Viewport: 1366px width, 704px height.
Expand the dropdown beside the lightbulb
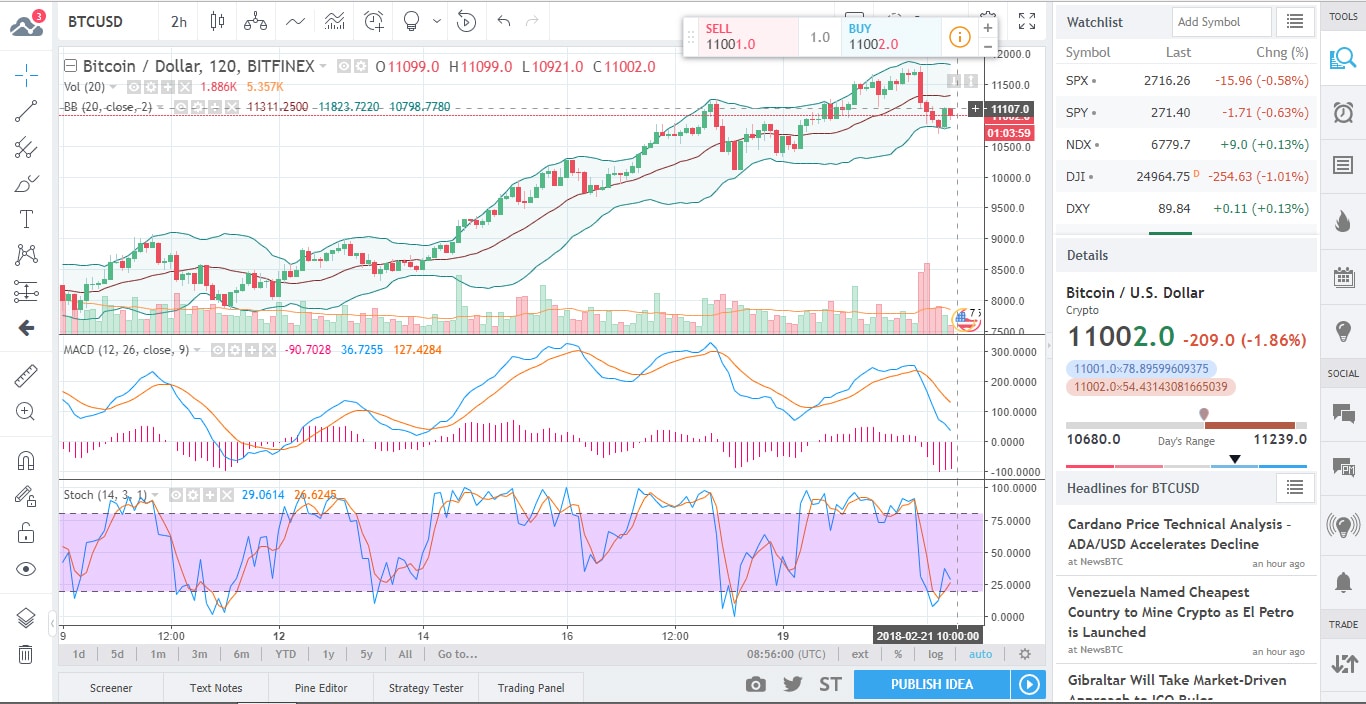436,20
